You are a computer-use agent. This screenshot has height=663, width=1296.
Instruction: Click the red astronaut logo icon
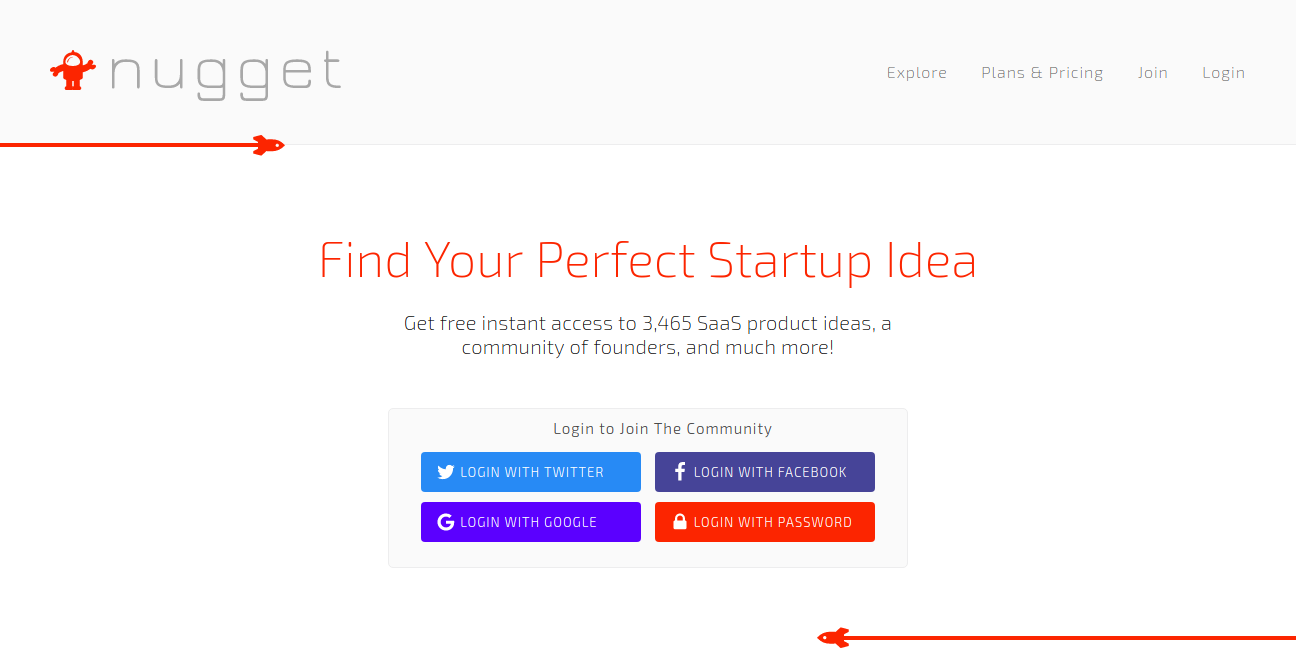click(x=72, y=70)
